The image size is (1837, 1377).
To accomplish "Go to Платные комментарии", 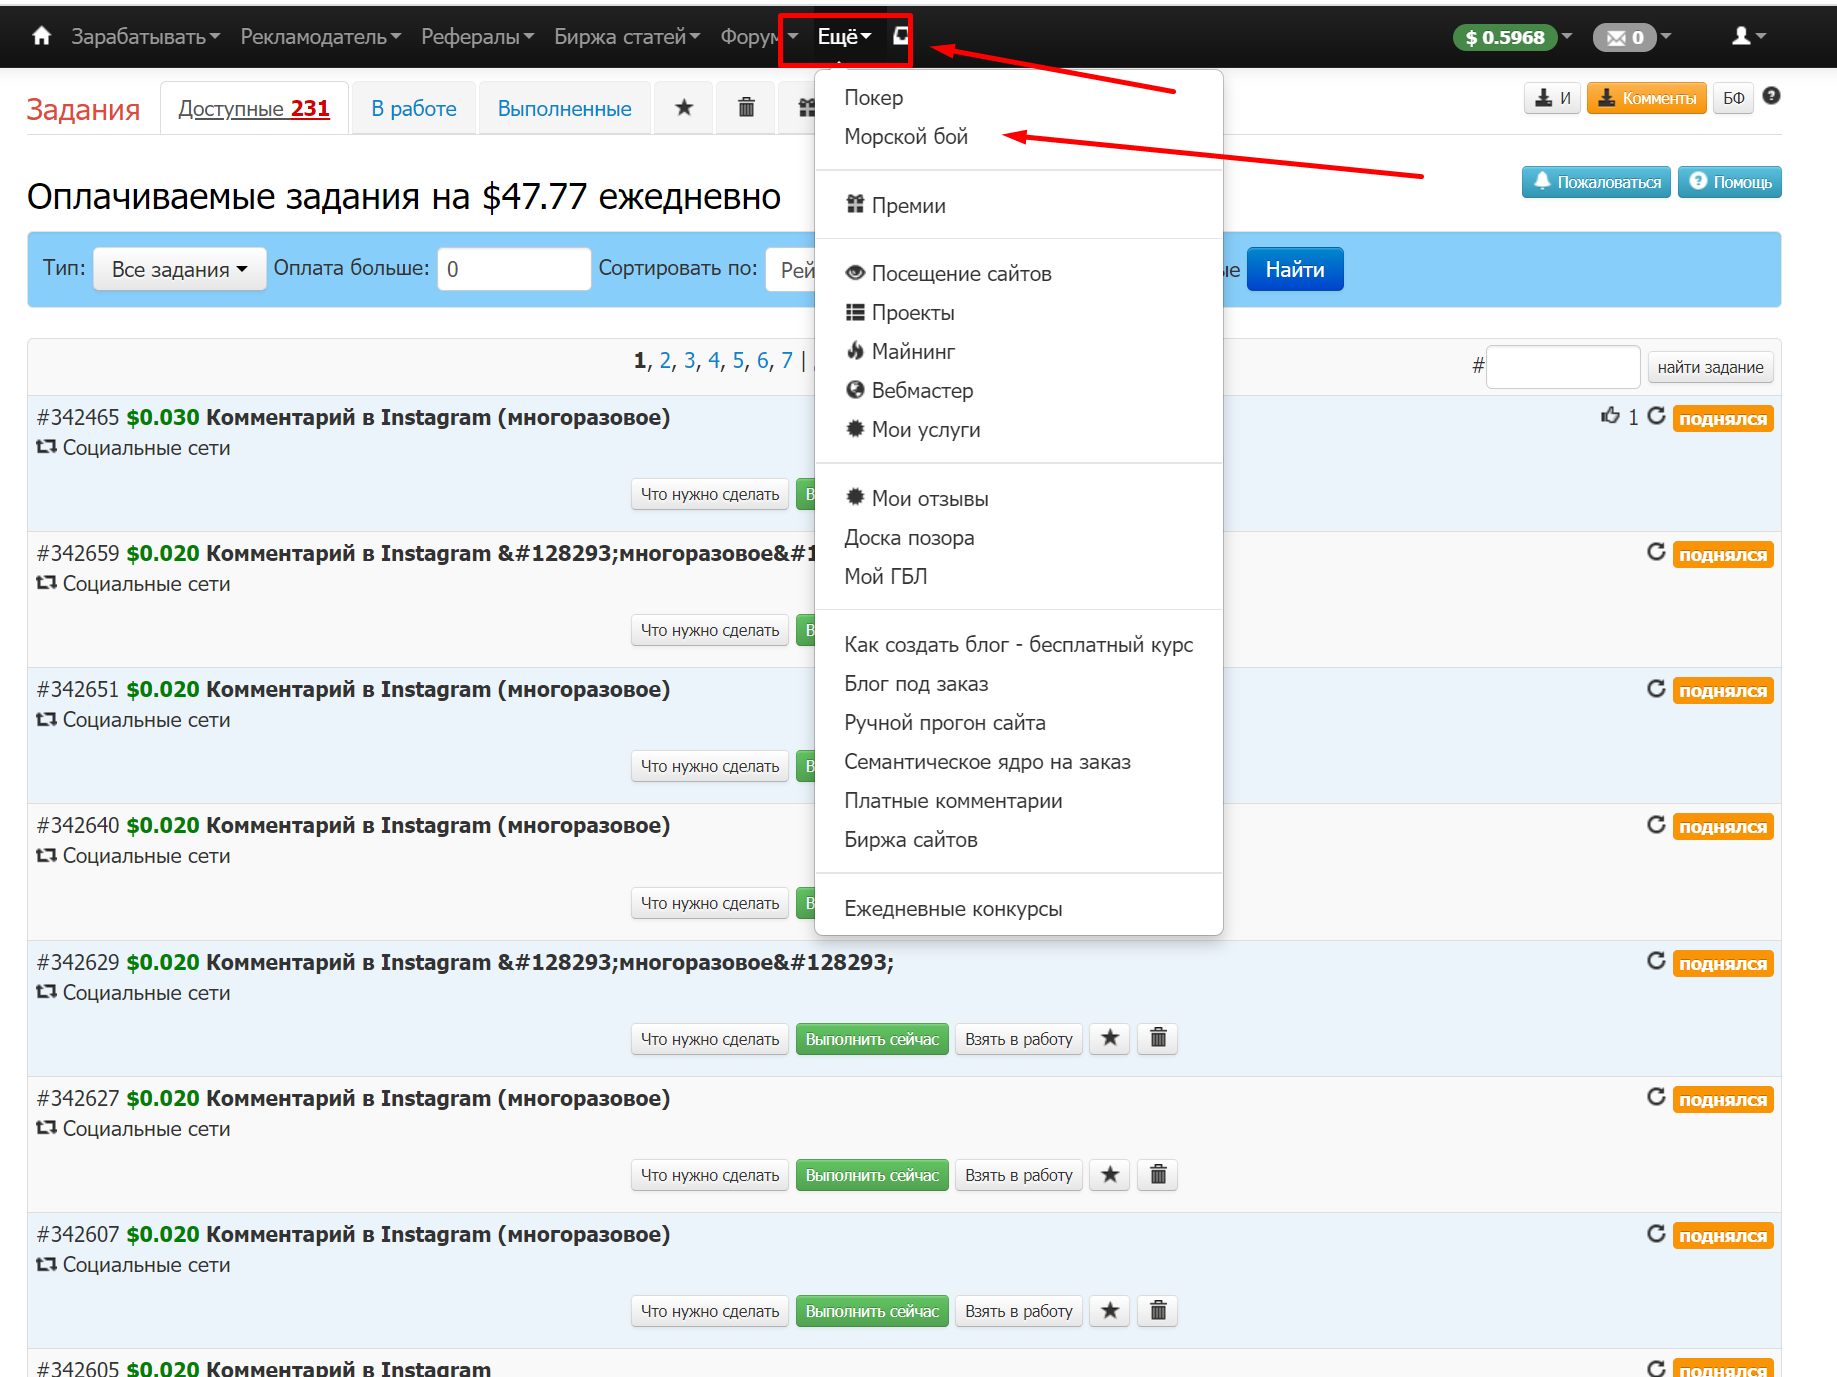I will point(953,801).
